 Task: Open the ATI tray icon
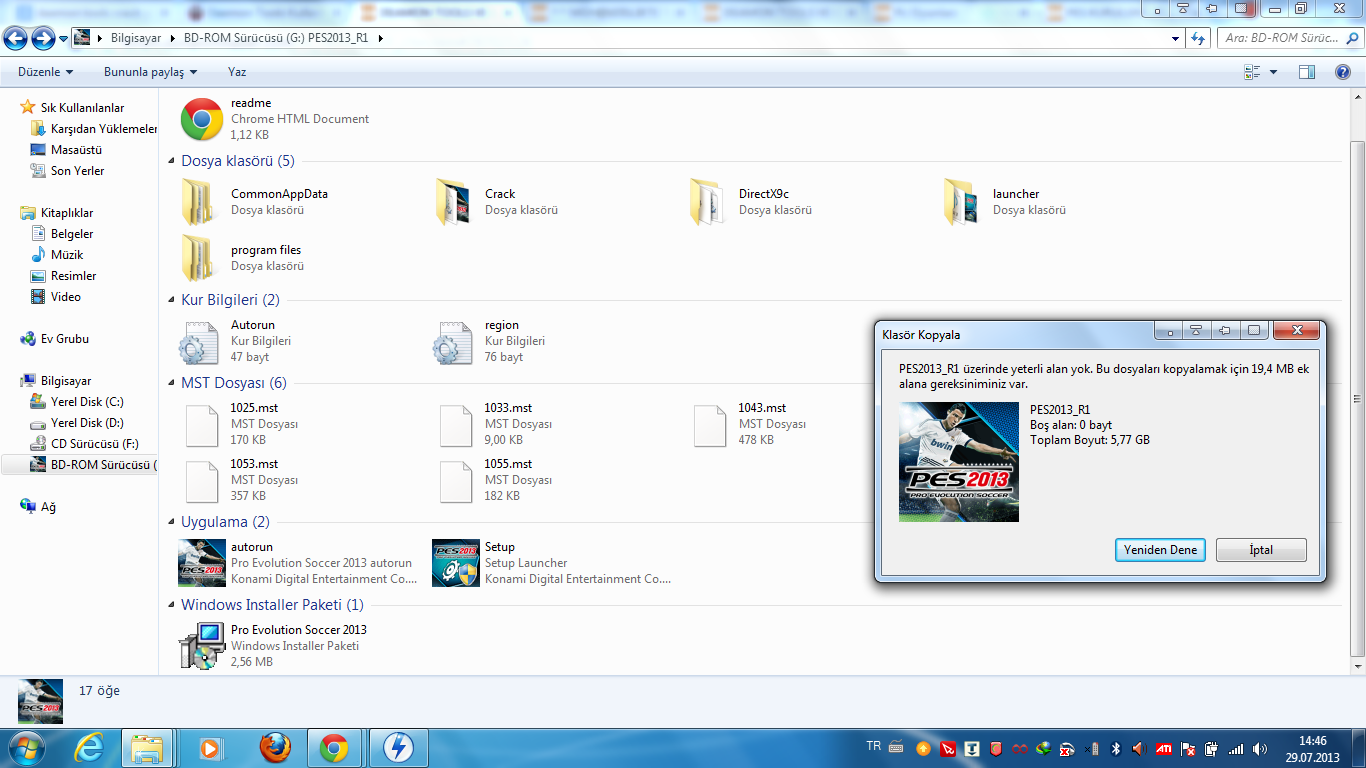click(x=1163, y=748)
